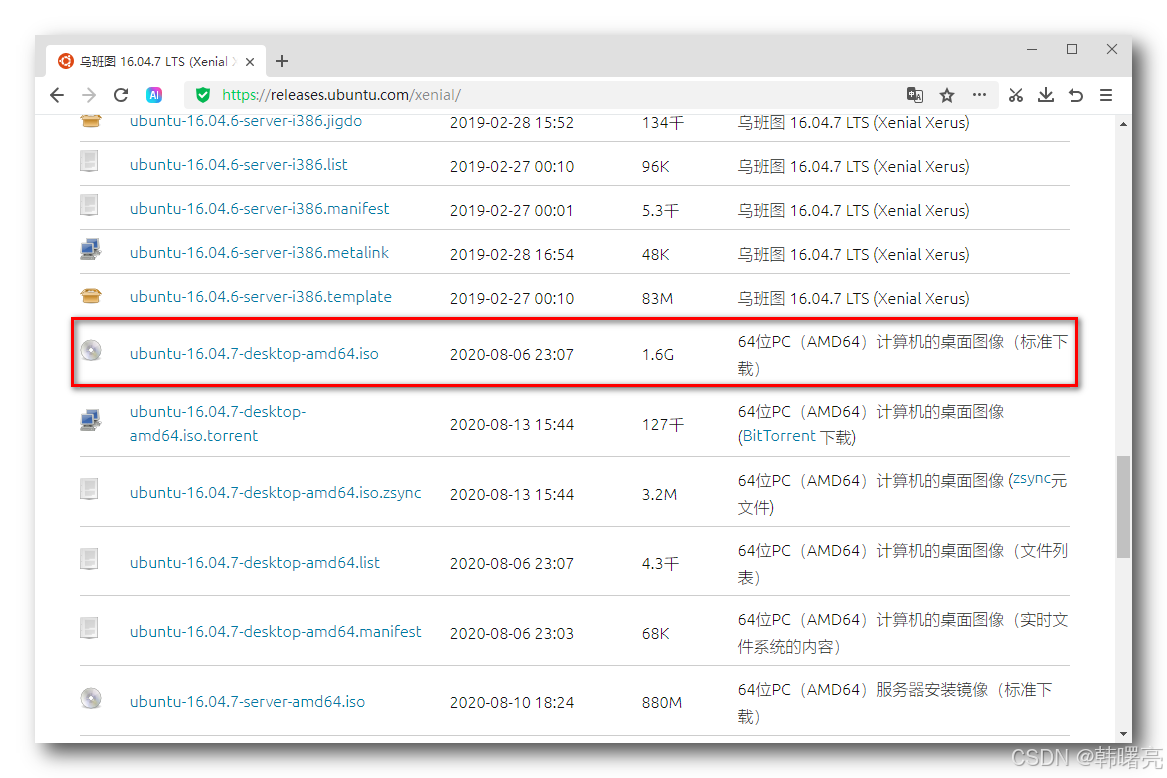
Task: Click file icon beside desktop-amd64.iso.zsync
Action: coord(89,489)
